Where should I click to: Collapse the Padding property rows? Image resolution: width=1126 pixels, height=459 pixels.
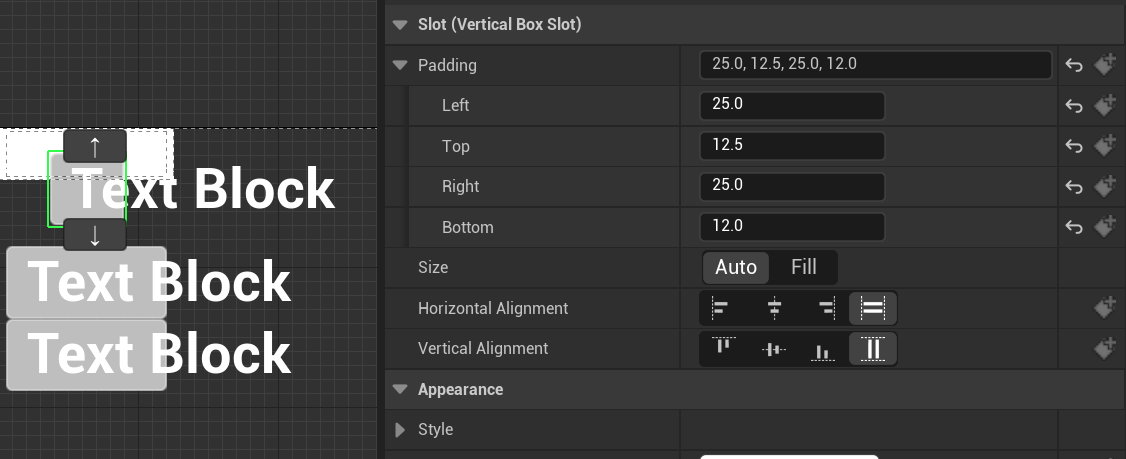(x=400, y=66)
